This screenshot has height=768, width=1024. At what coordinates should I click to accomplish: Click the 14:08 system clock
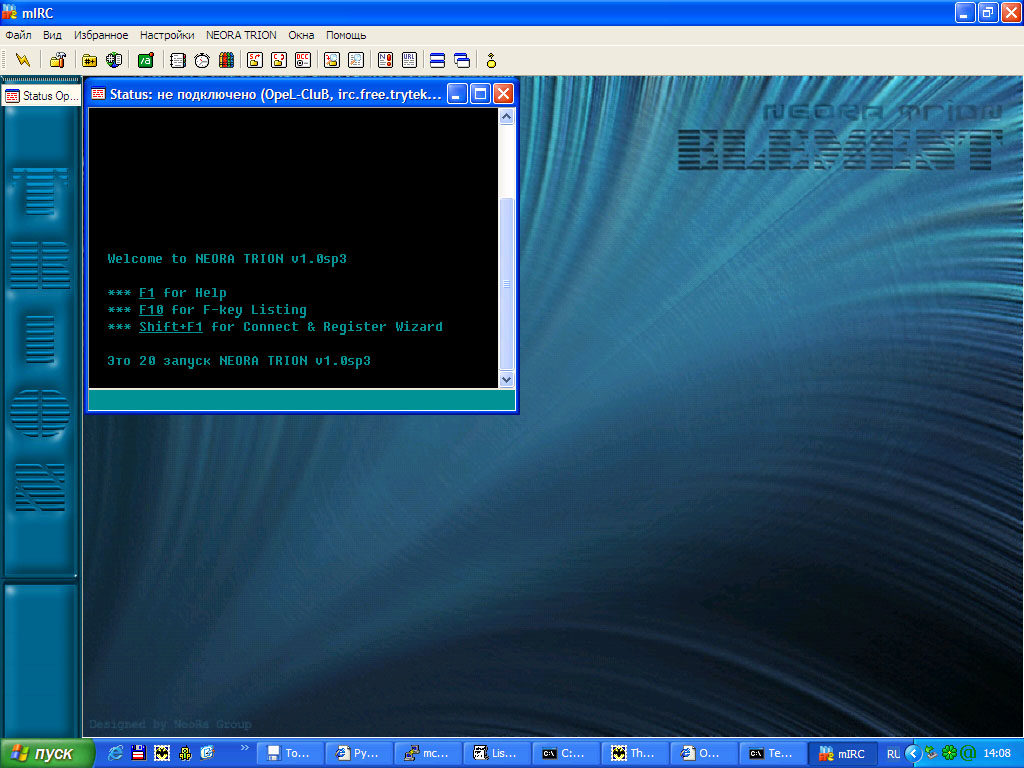(x=997, y=754)
